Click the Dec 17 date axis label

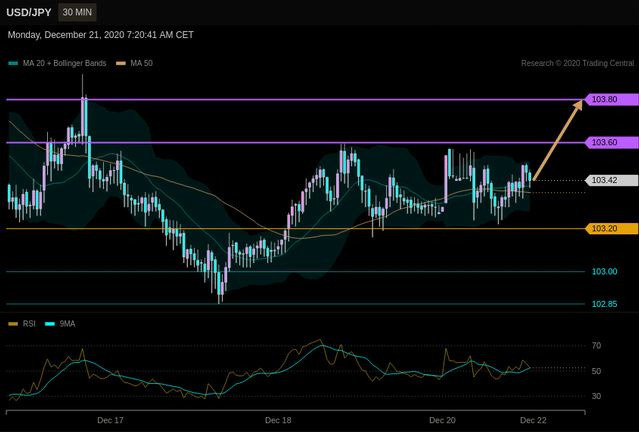point(110,420)
